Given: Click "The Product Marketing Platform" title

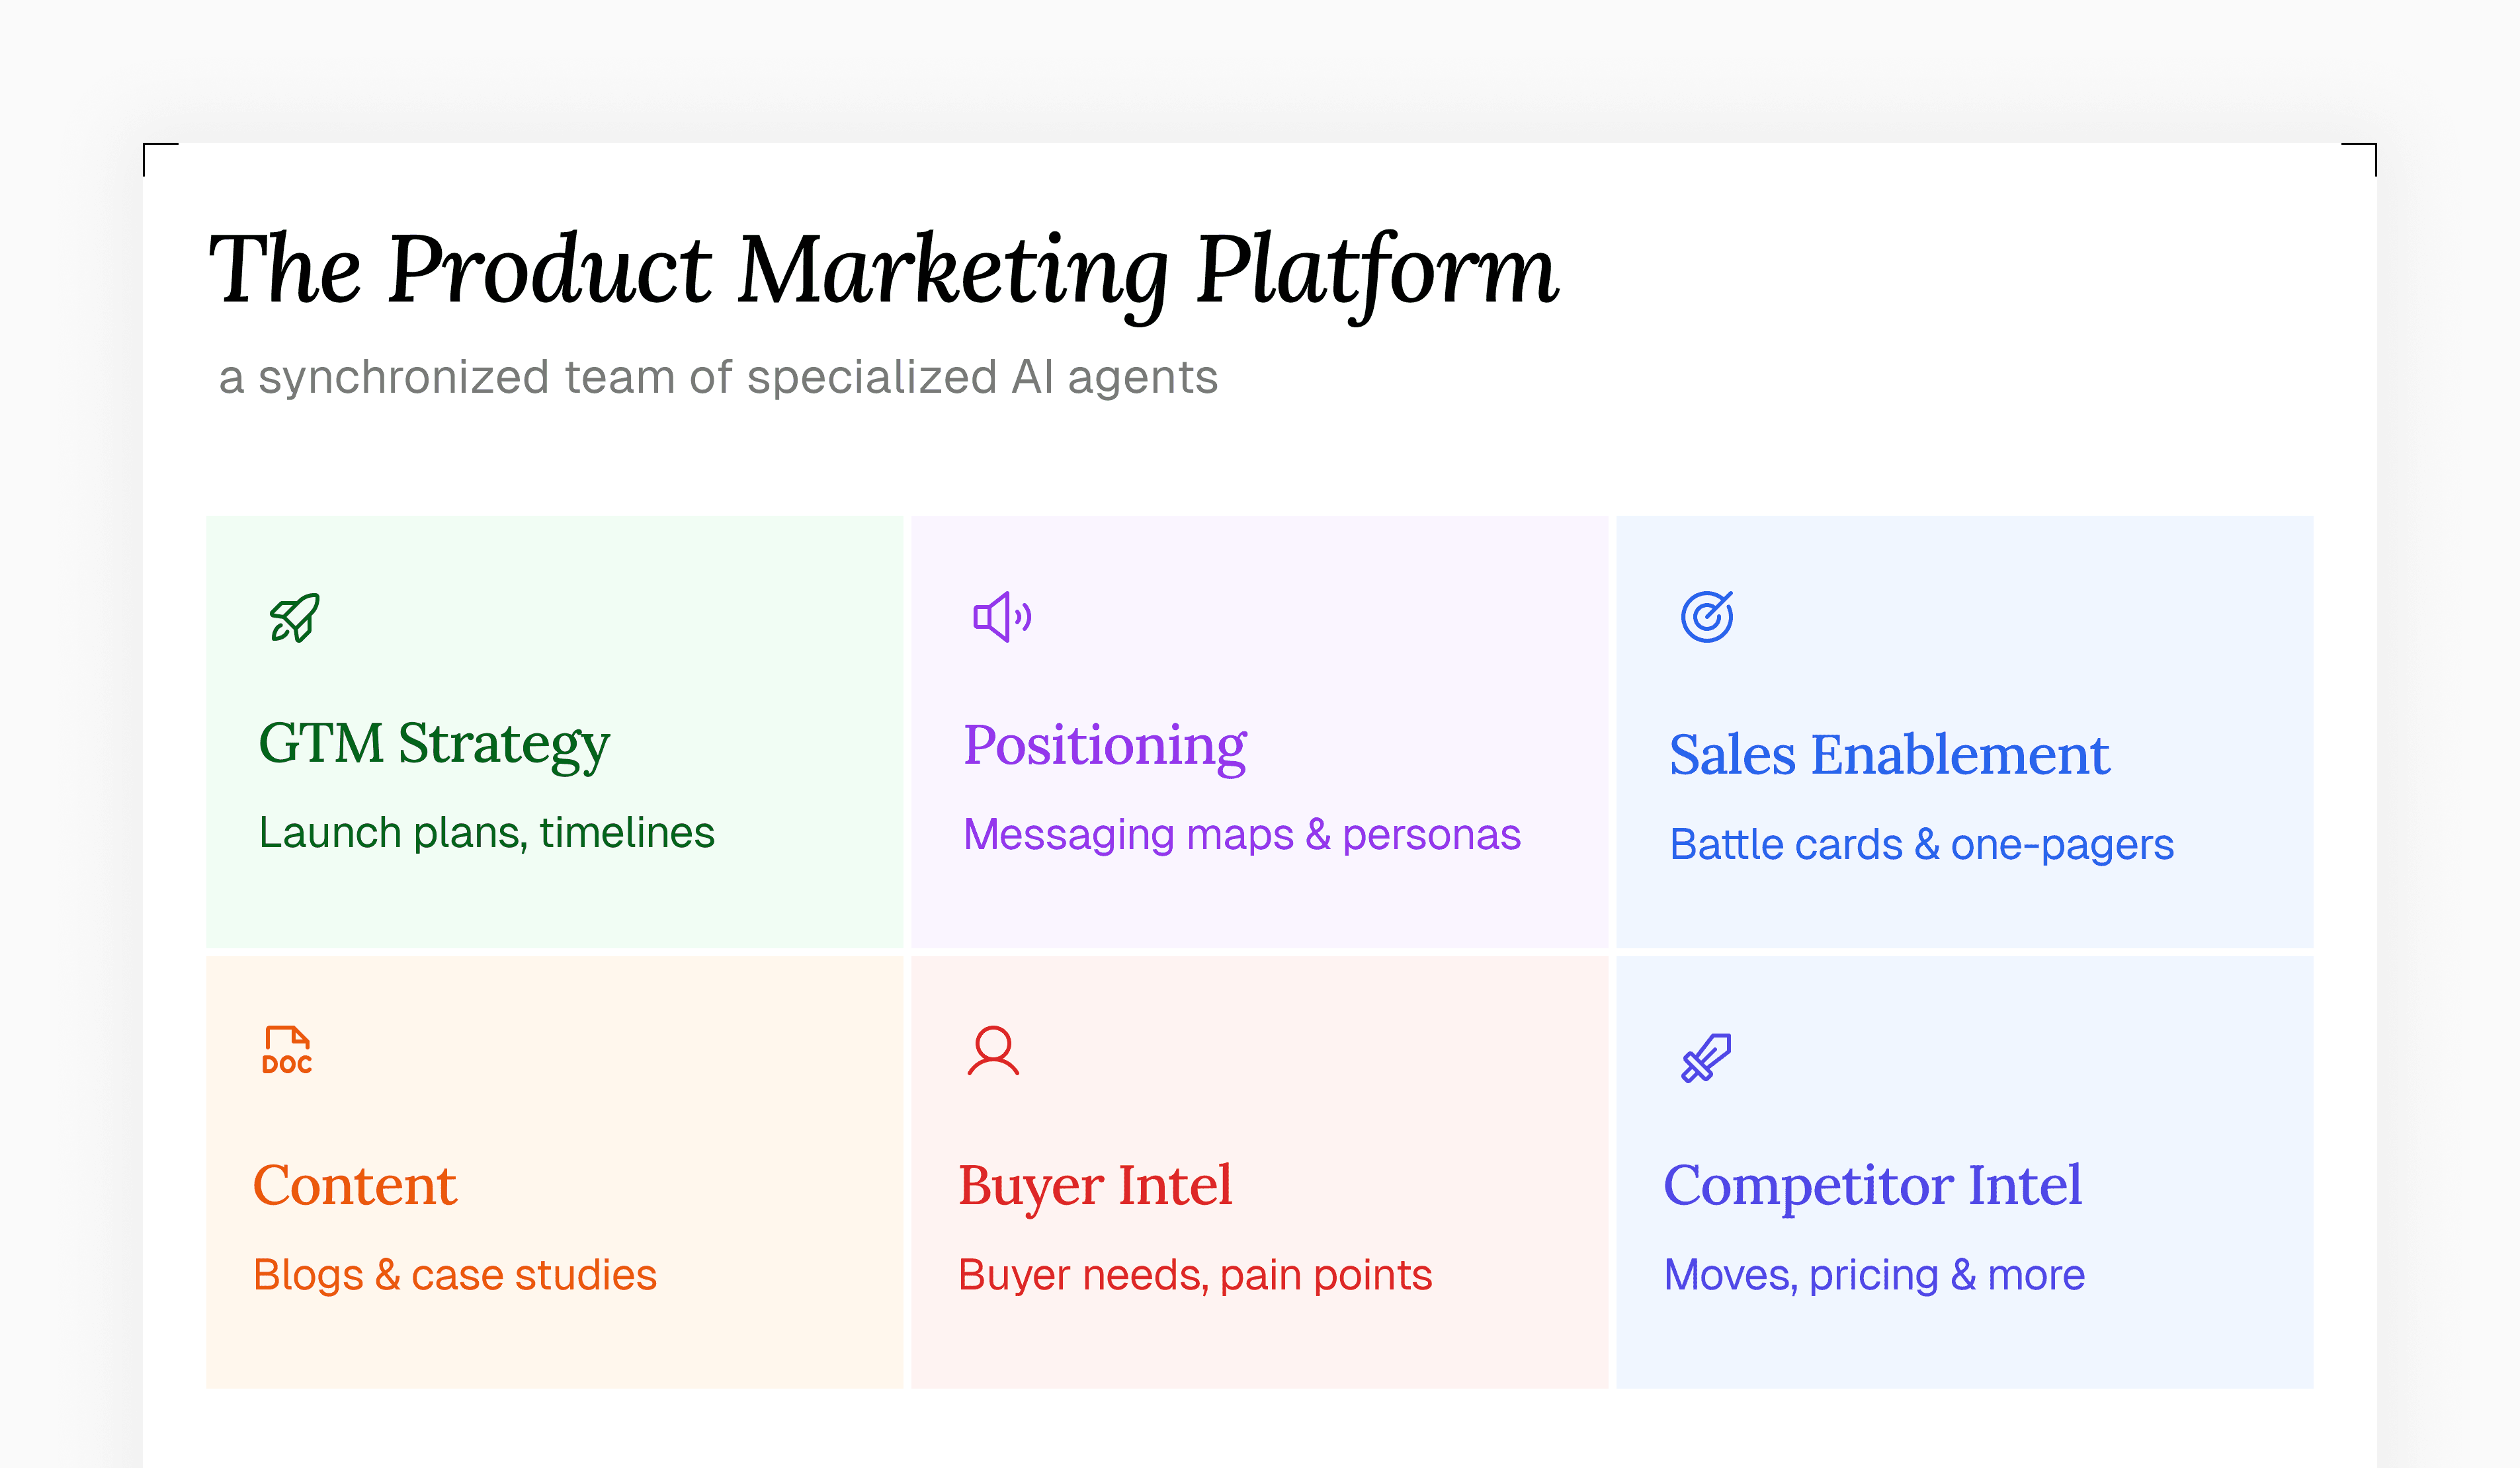Looking at the screenshot, I should 883,270.
